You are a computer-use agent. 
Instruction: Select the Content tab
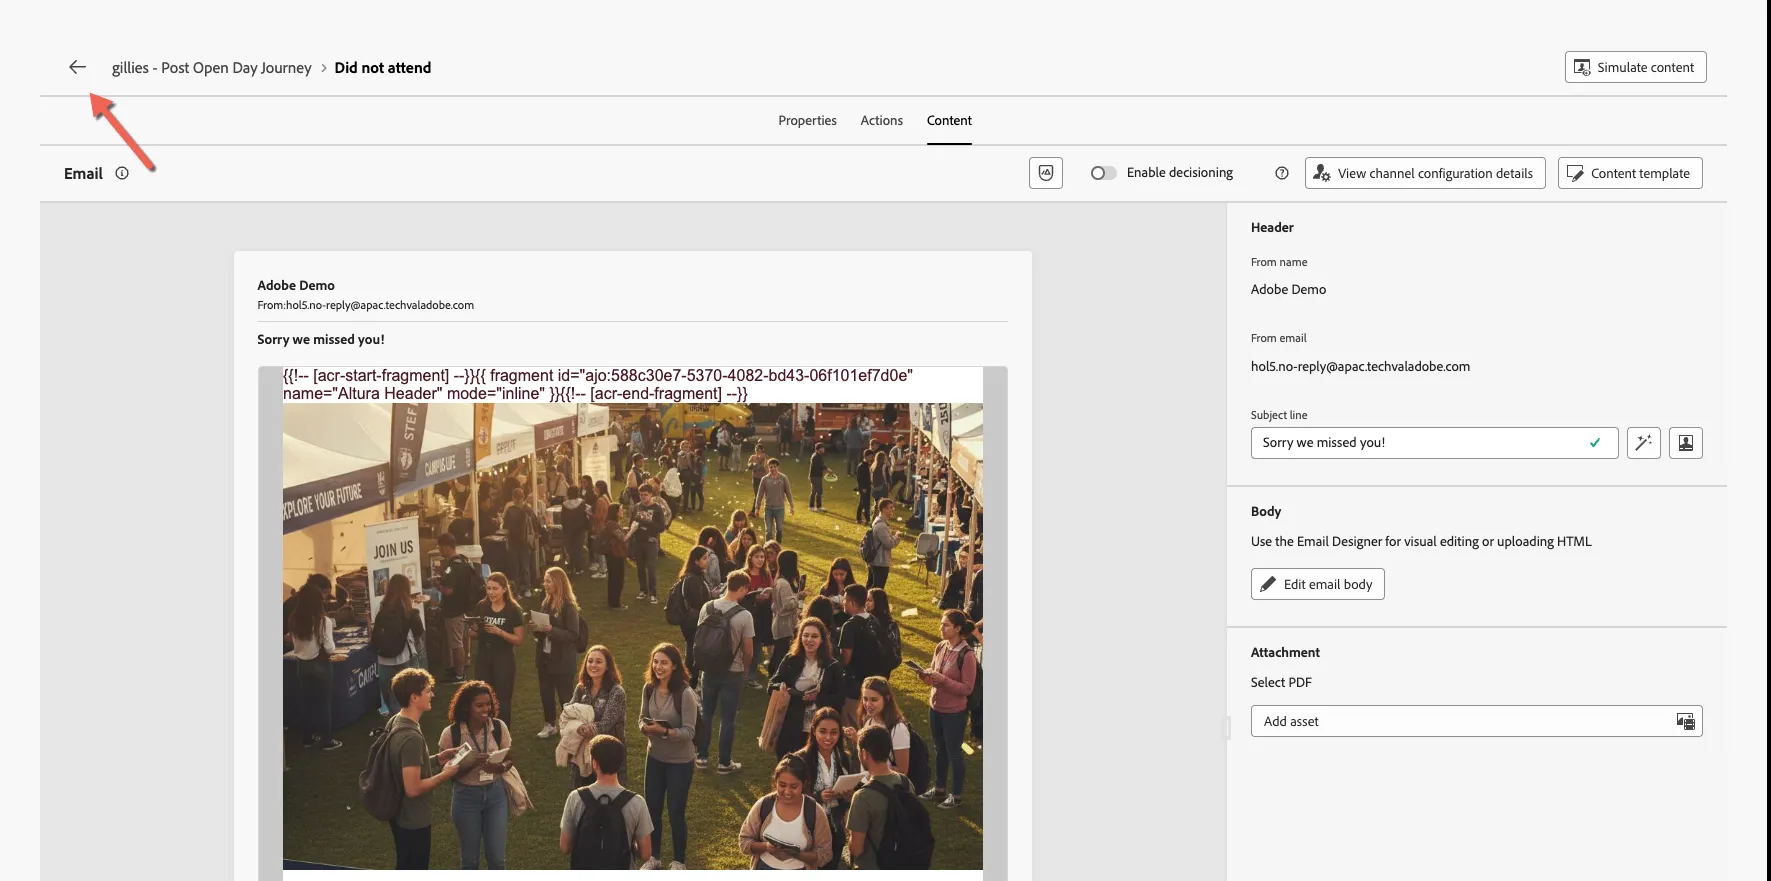click(949, 120)
